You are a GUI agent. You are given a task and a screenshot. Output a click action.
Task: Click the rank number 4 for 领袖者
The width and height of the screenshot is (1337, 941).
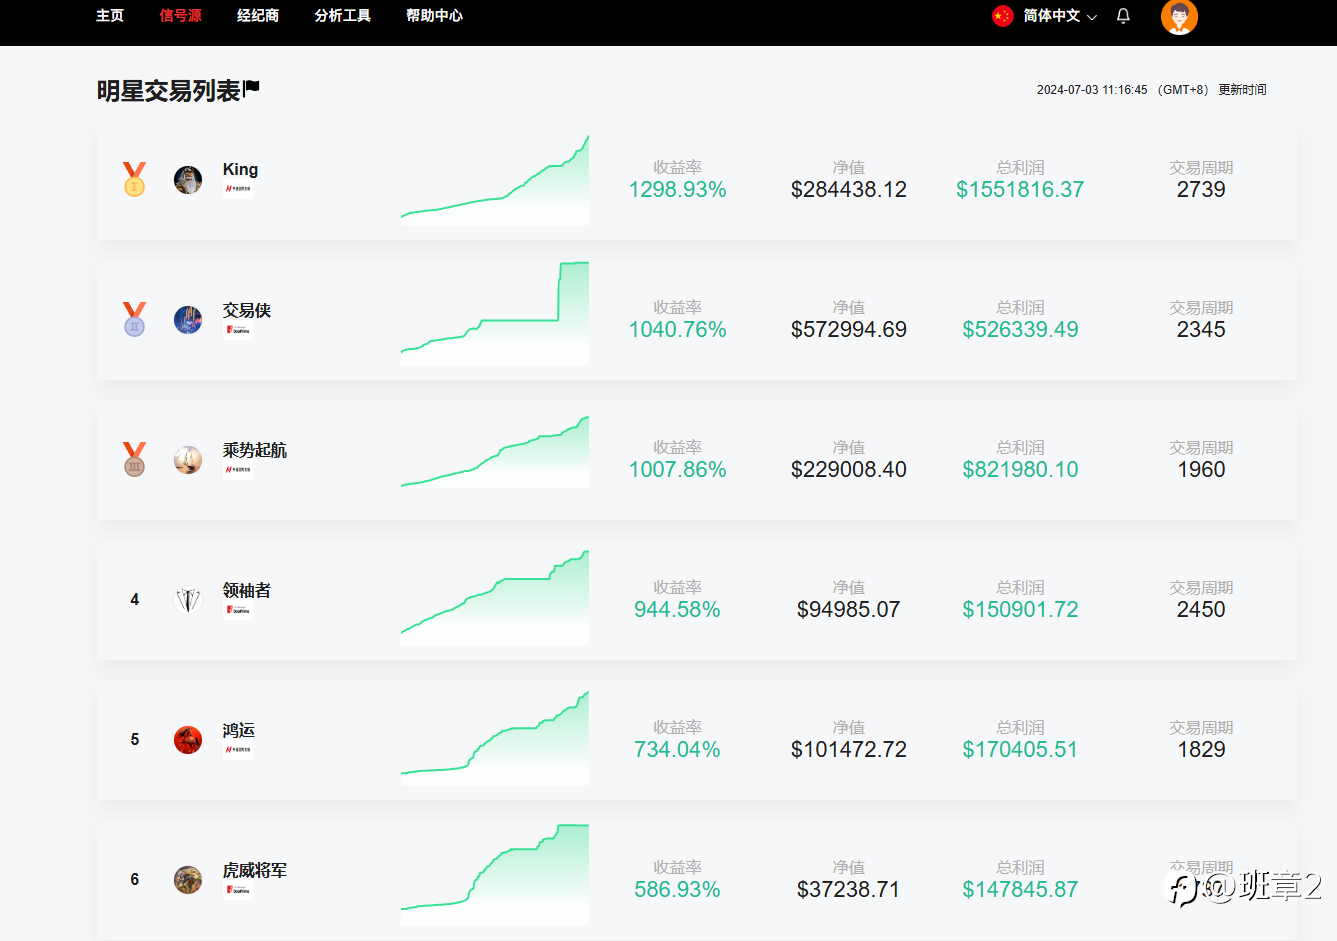click(x=135, y=600)
